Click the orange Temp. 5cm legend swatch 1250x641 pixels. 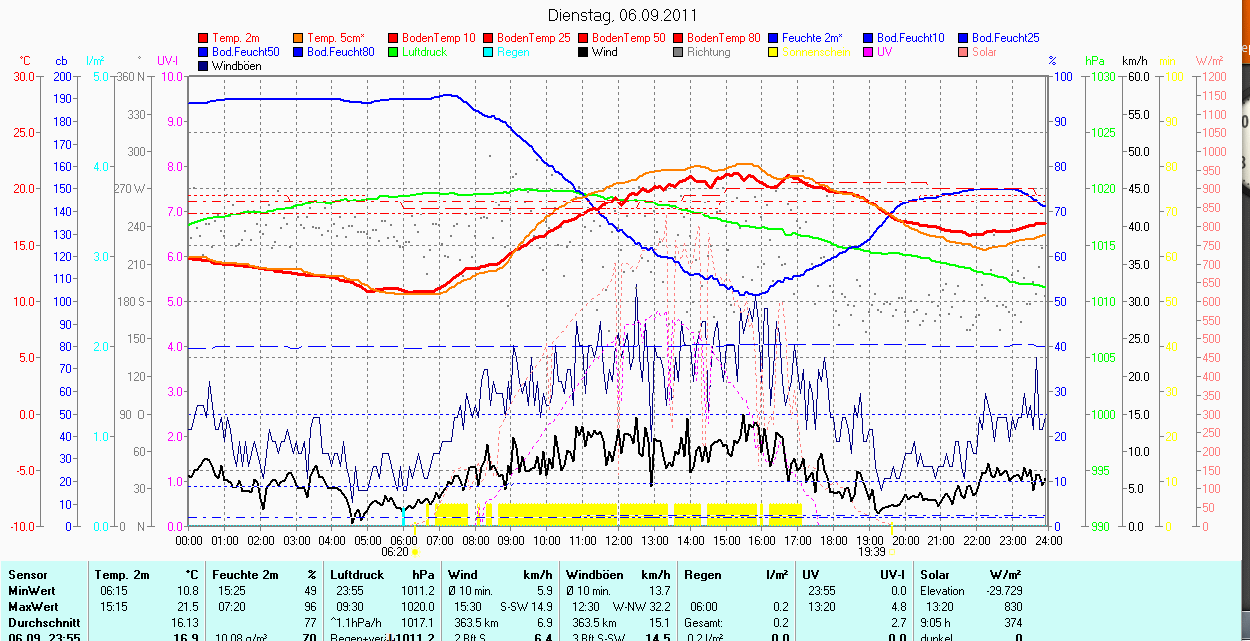[x=298, y=38]
